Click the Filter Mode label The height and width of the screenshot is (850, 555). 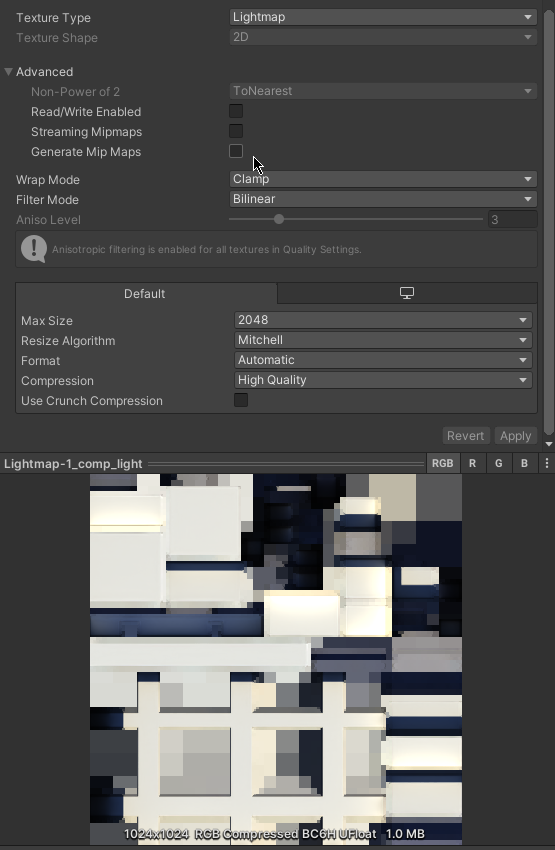(x=47, y=199)
